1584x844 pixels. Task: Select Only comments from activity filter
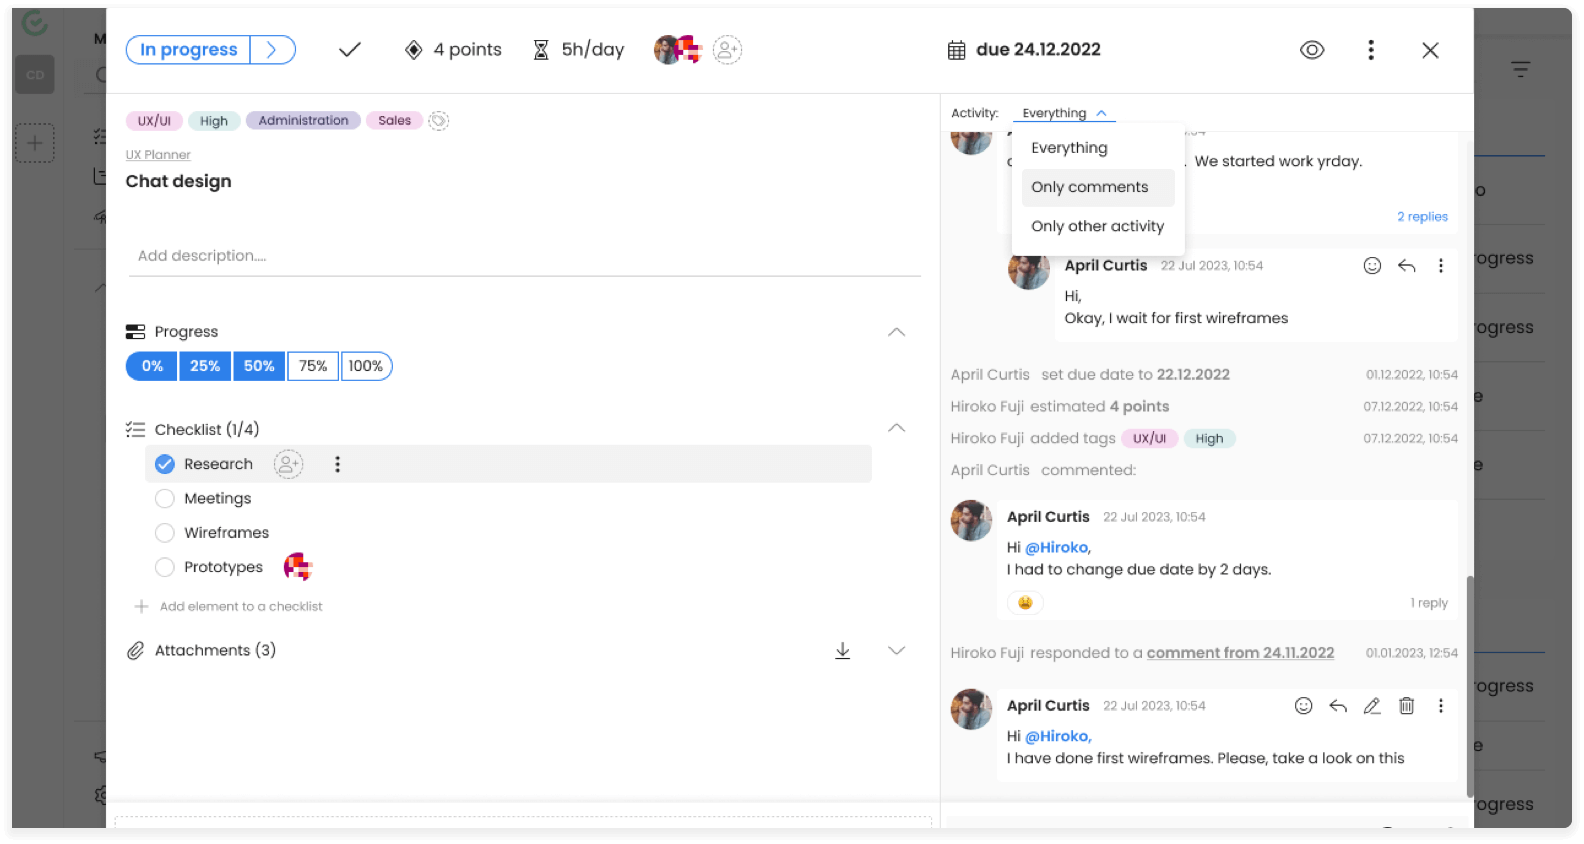(1089, 187)
